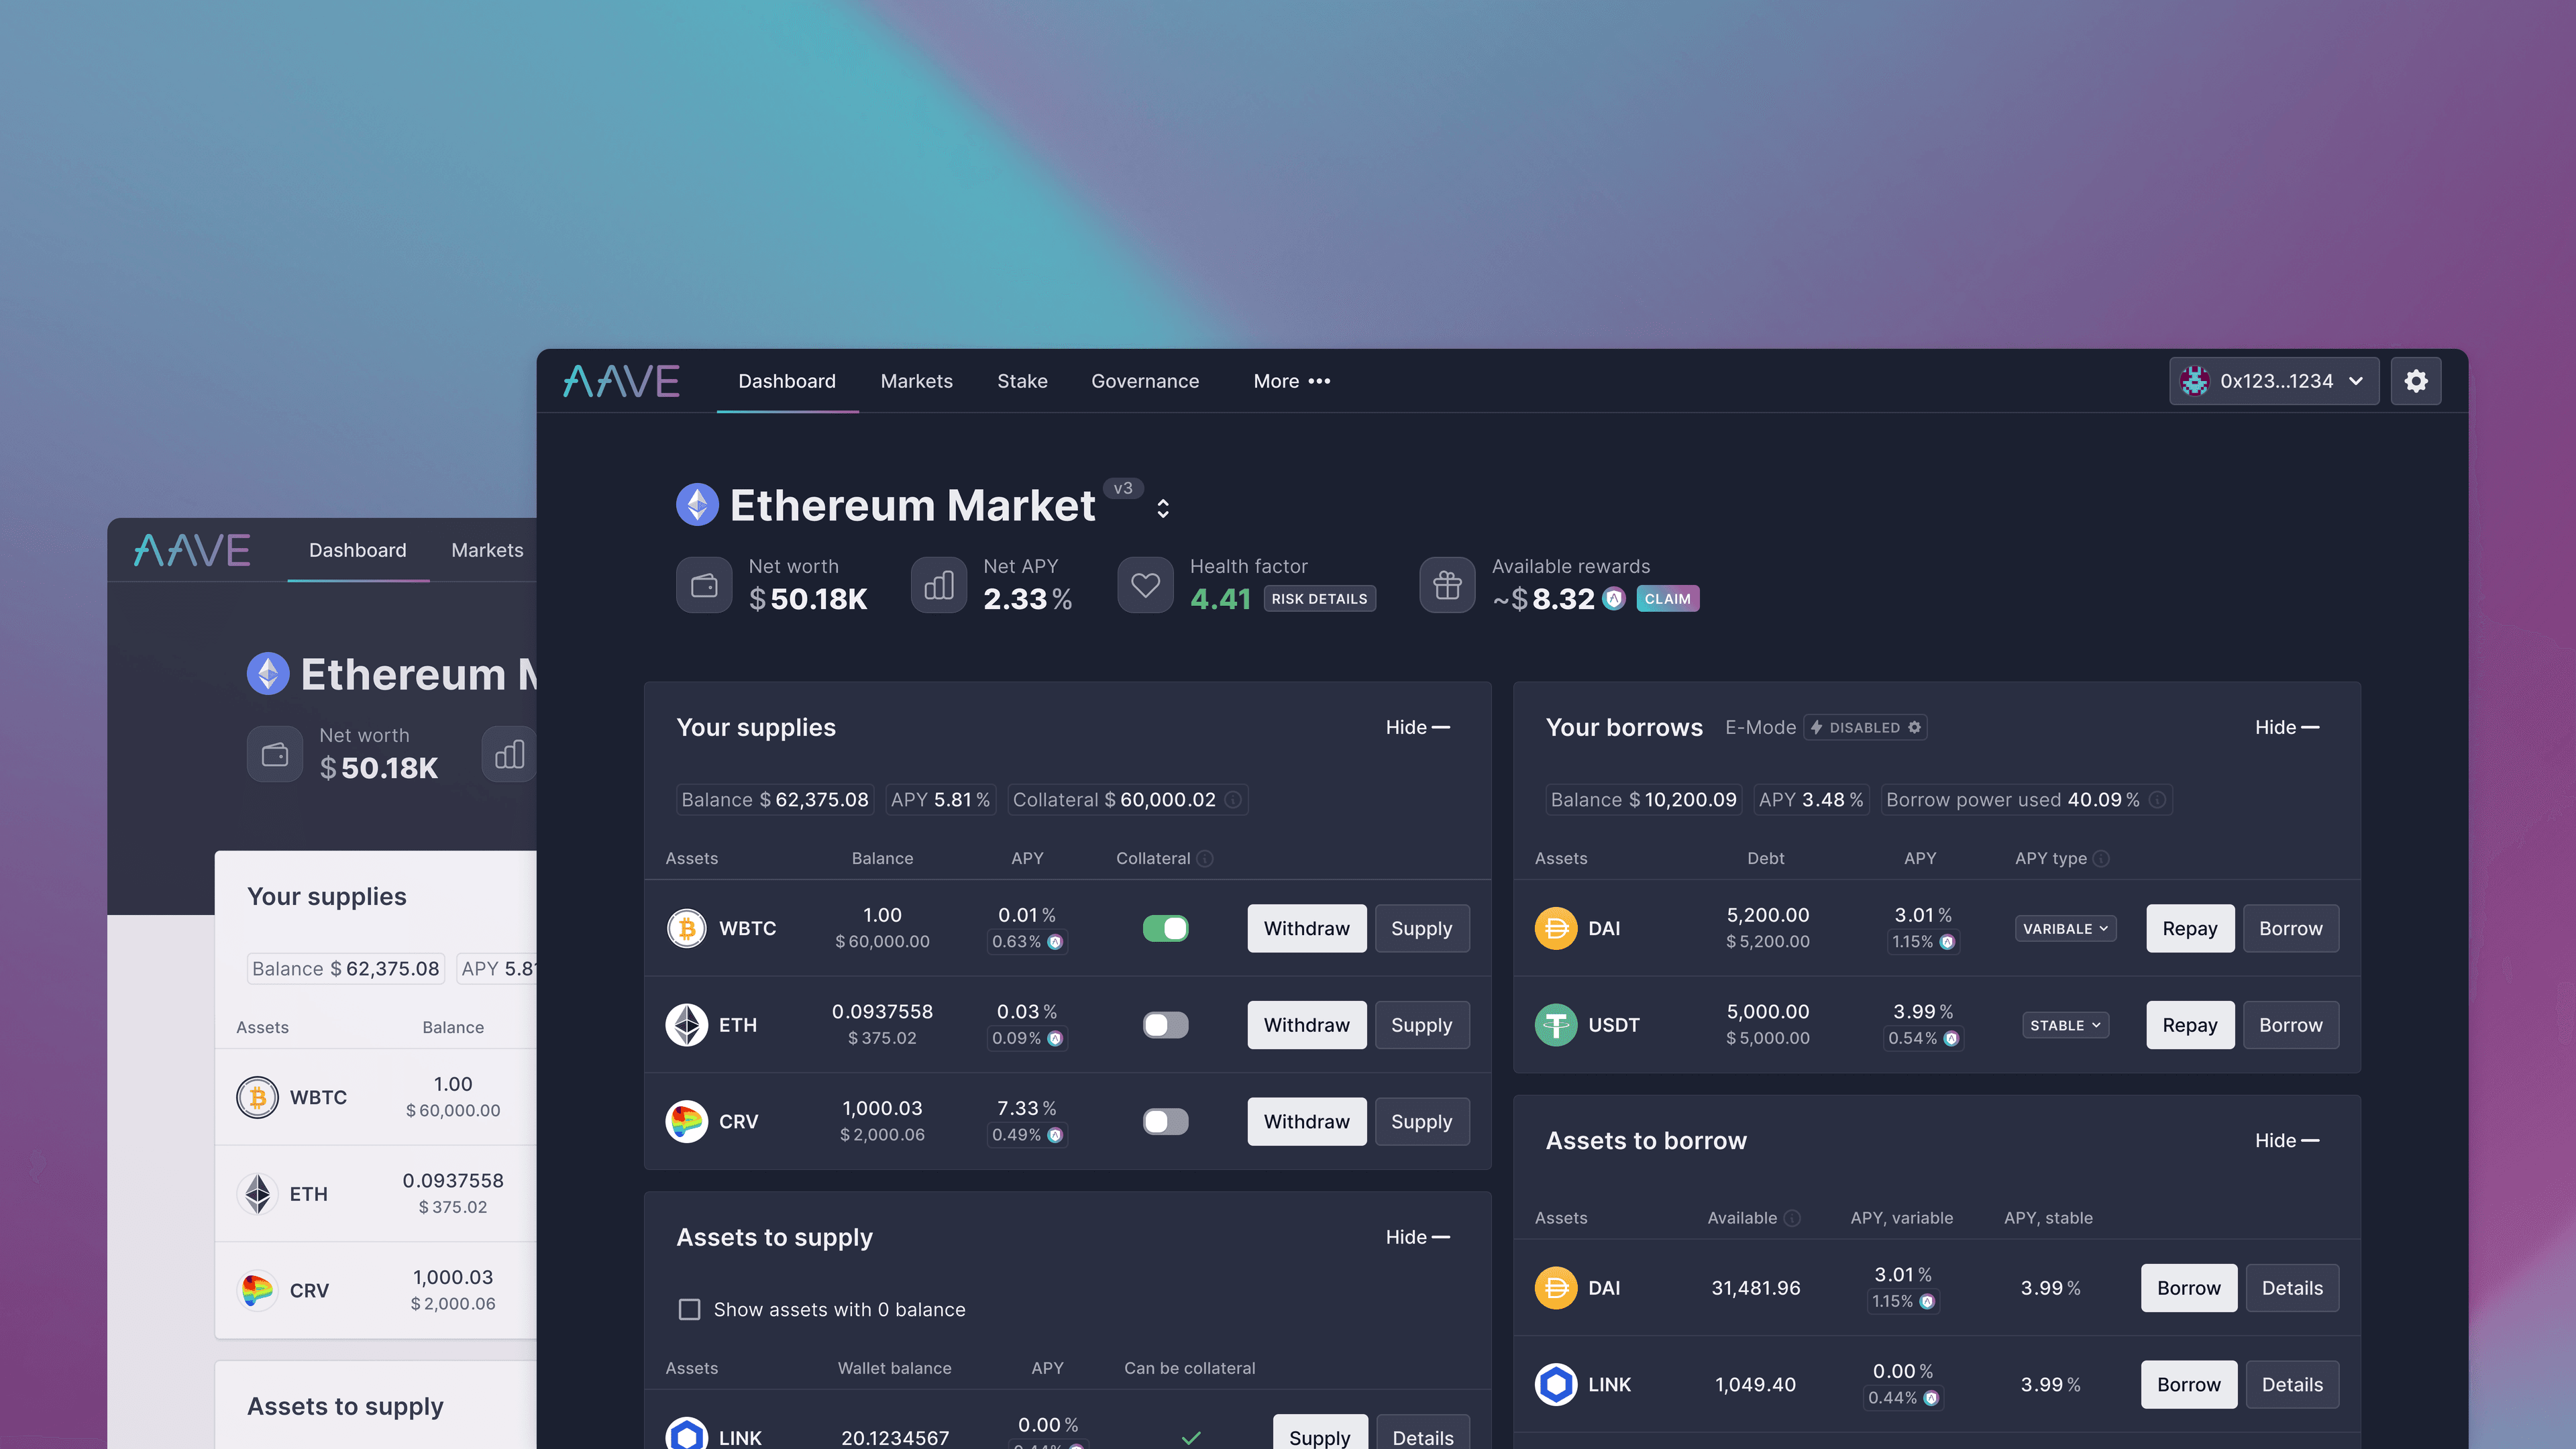The width and height of the screenshot is (2576, 1449).
Task: Select the Governance menu item
Action: 1144,380
